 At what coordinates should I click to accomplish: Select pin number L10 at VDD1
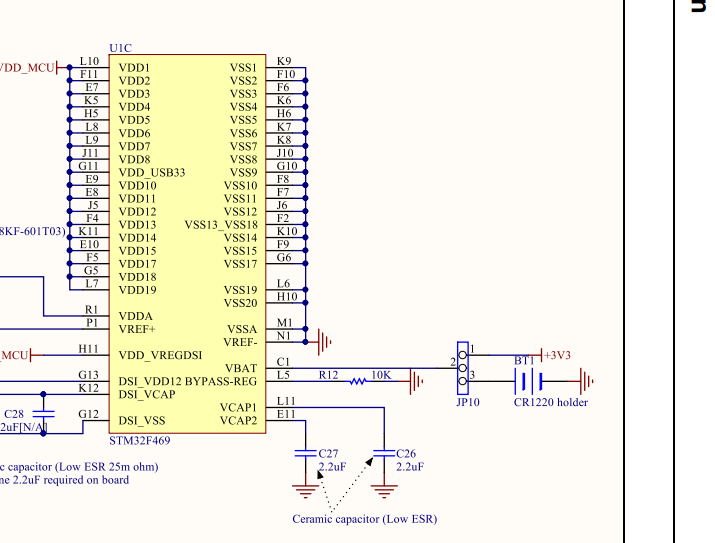(89, 62)
